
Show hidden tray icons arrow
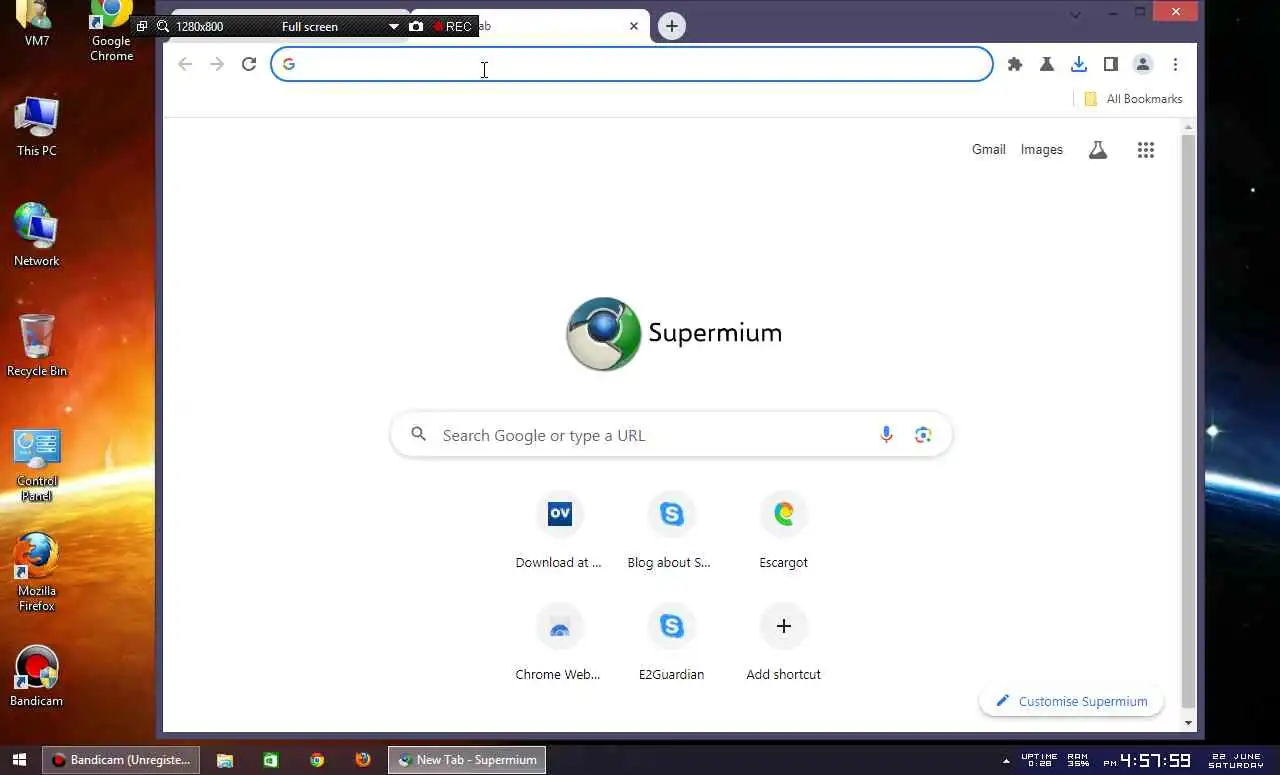tap(1006, 760)
